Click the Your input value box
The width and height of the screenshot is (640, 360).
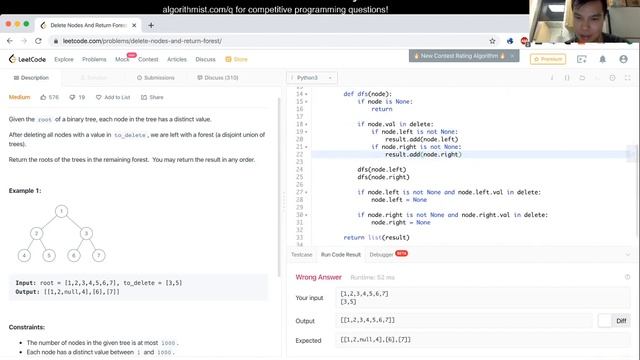click(x=483, y=298)
